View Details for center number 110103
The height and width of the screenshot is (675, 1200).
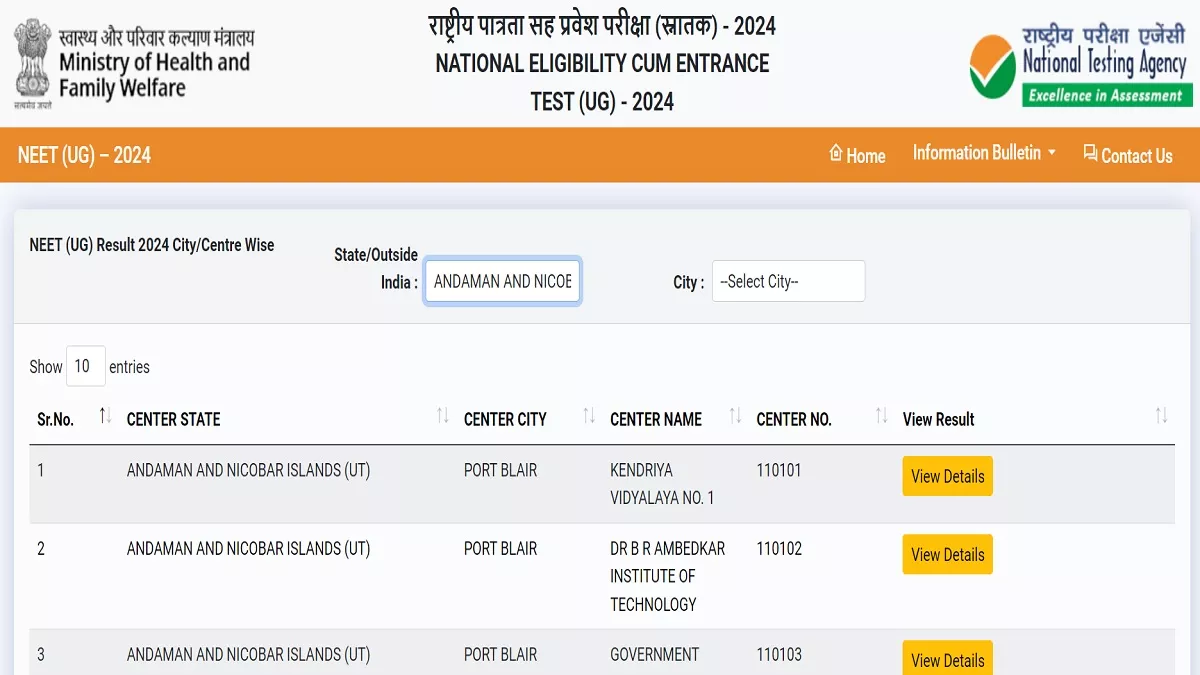(947, 659)
